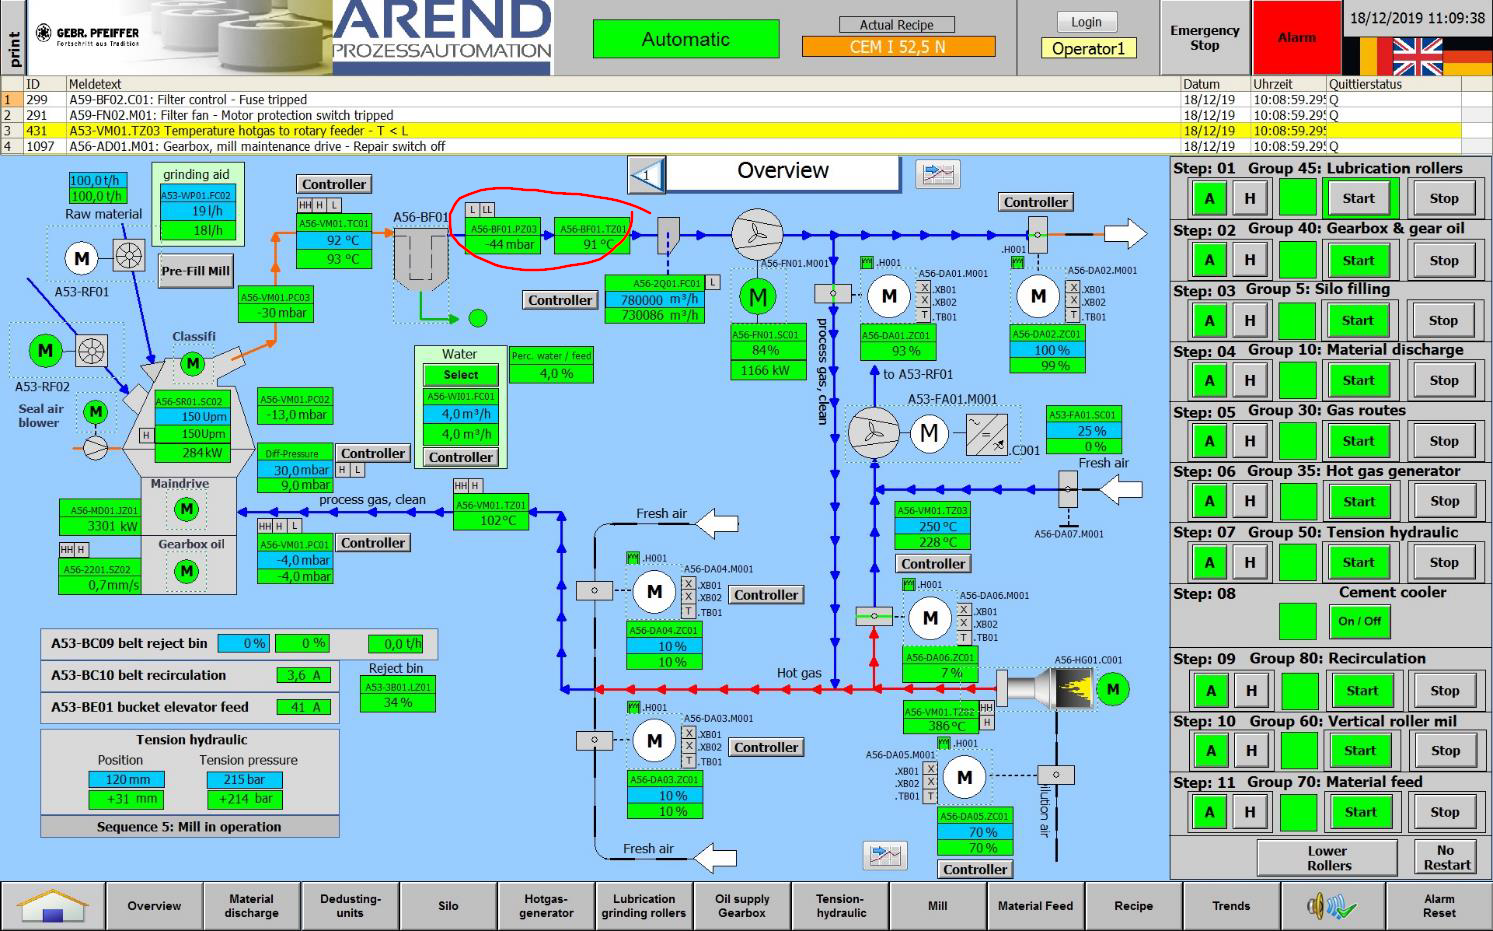Viewport: 1493px width, 931px height.
Task: Toggle Cement cooler On / Off
Action: click(1359, 621)
